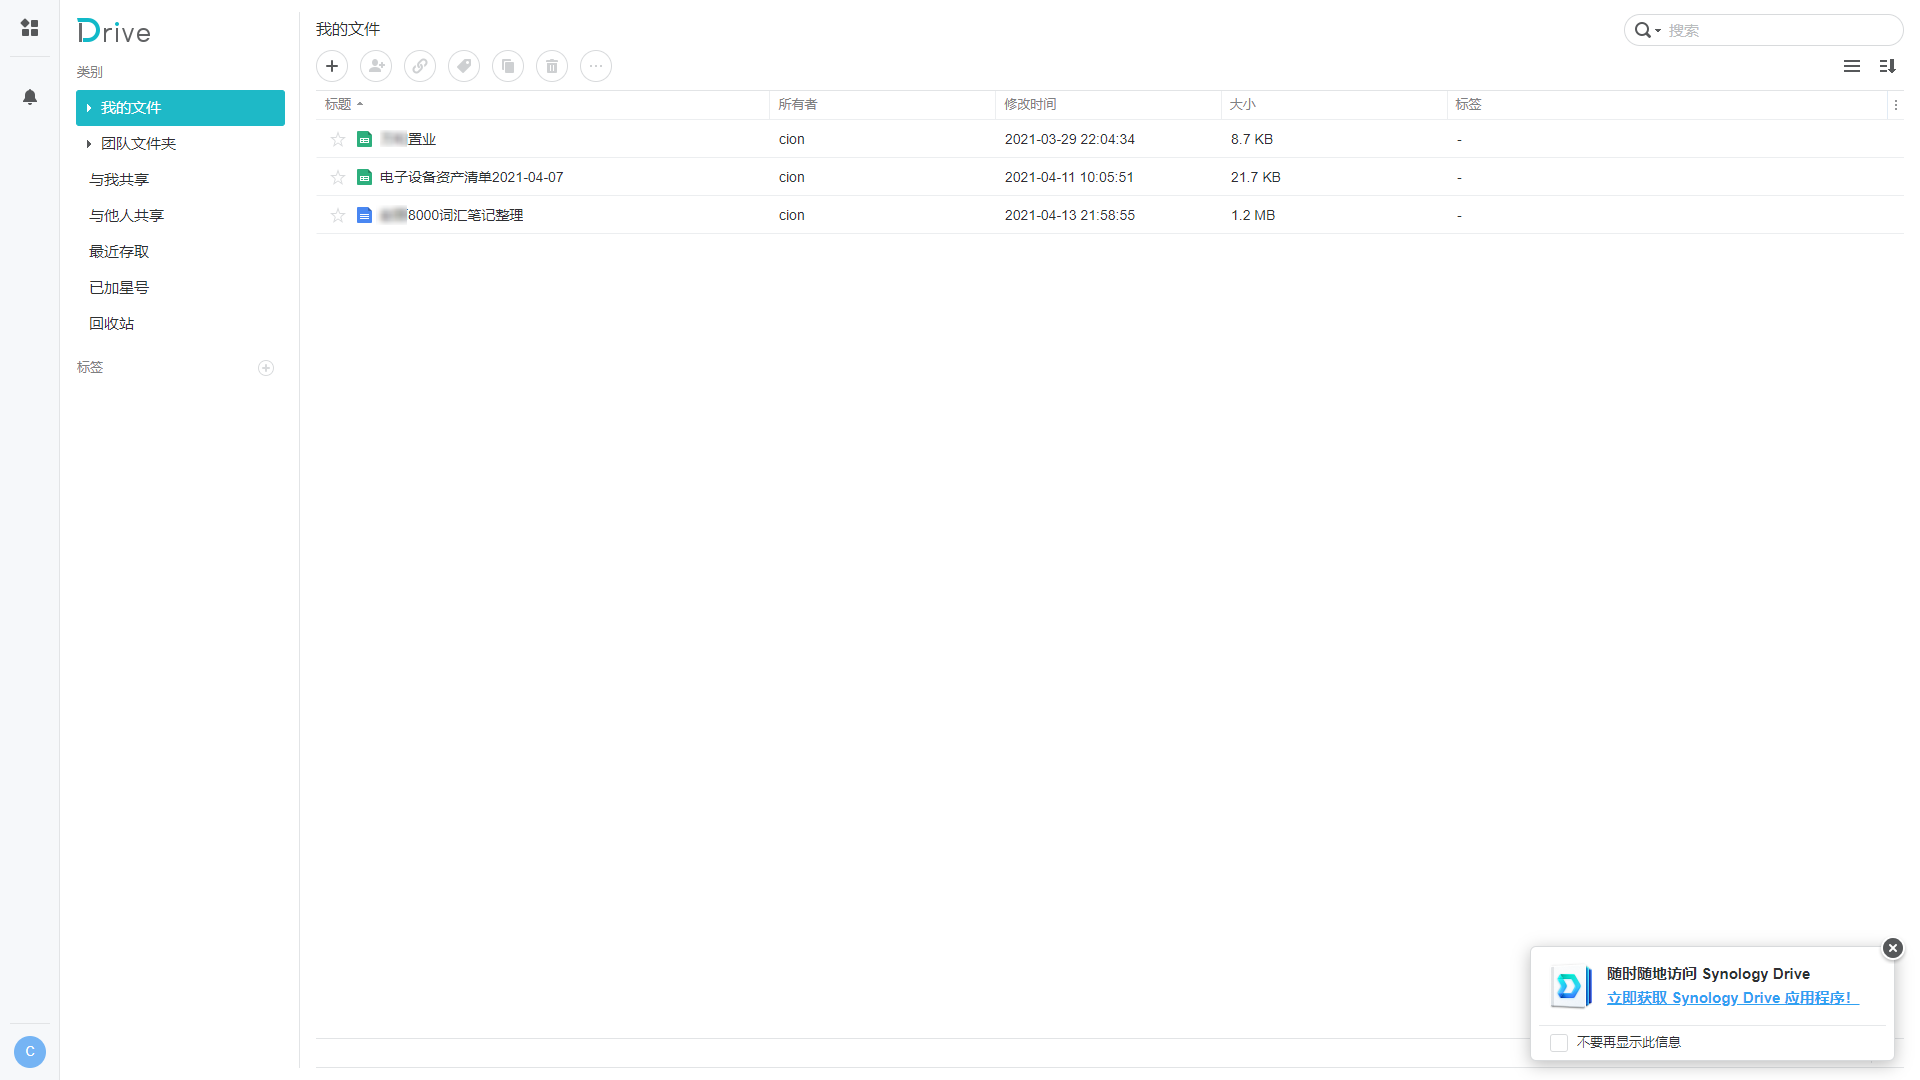
Task: Open the more actions ellipsis button
Action: [x=596, y=66]
